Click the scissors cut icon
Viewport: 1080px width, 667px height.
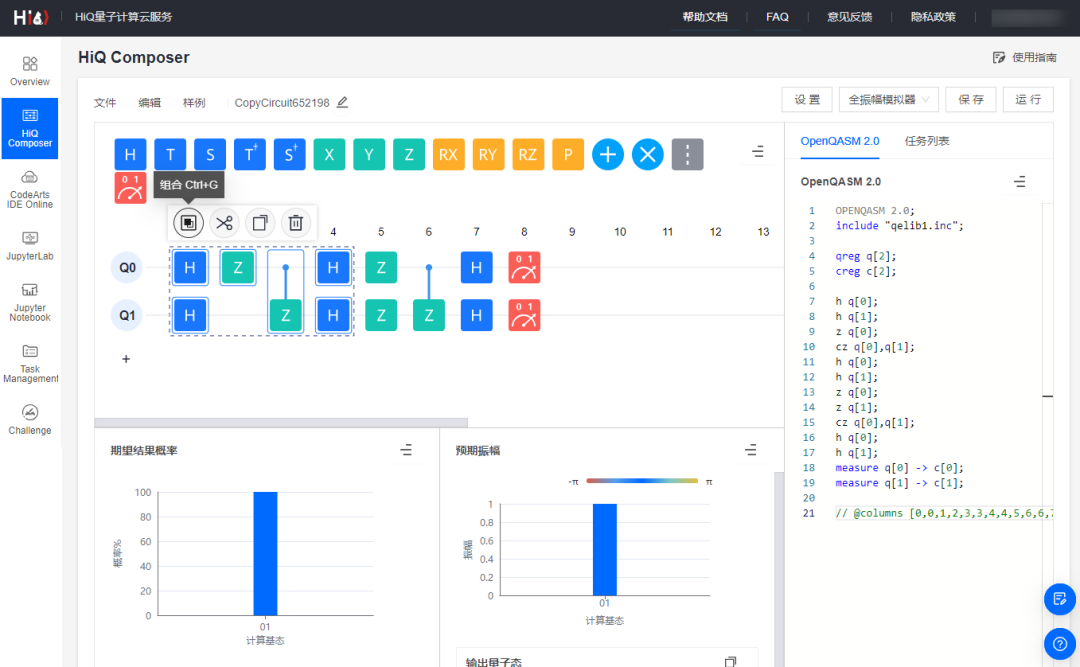point(224,223)
